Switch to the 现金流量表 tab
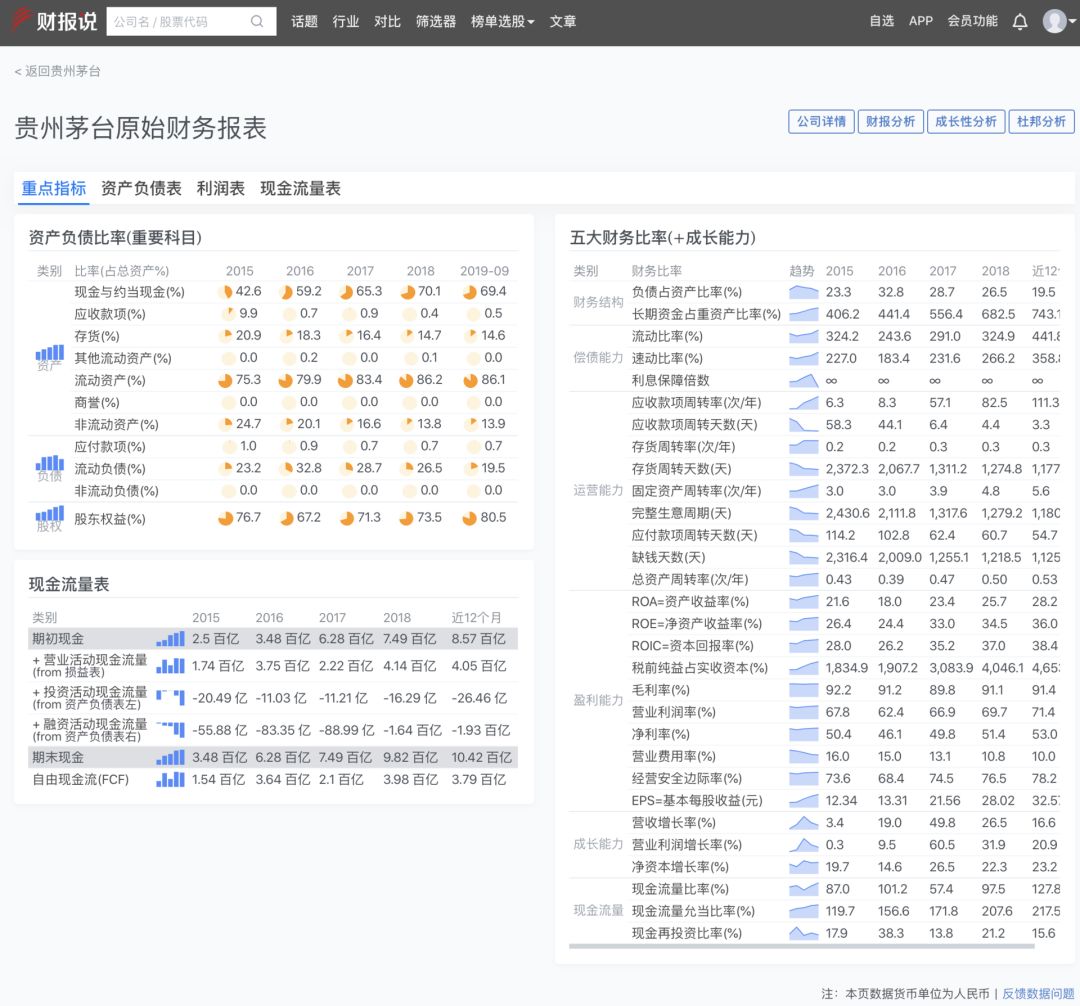 pos(300,188)
